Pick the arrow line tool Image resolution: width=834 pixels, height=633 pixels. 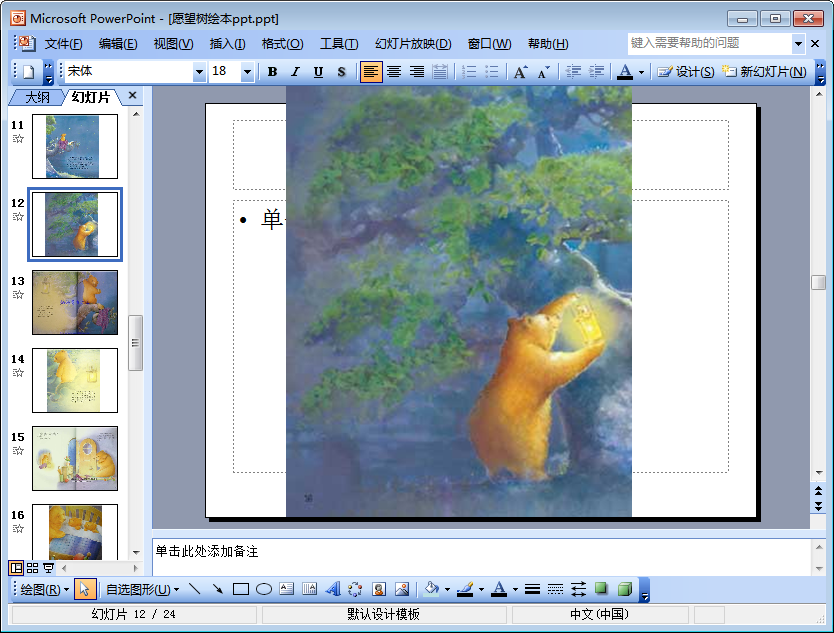pyautogui.click(x=218, y=589)
